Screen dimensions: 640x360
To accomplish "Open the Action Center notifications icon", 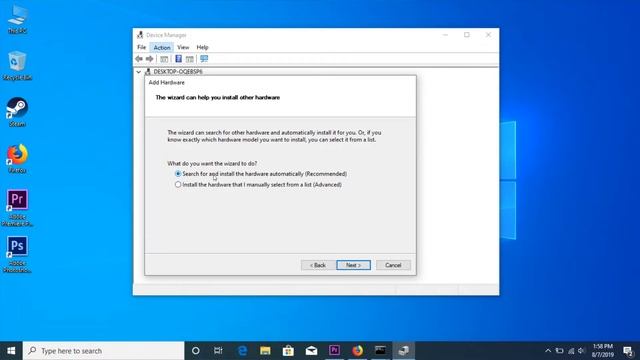I will [629, 351].
